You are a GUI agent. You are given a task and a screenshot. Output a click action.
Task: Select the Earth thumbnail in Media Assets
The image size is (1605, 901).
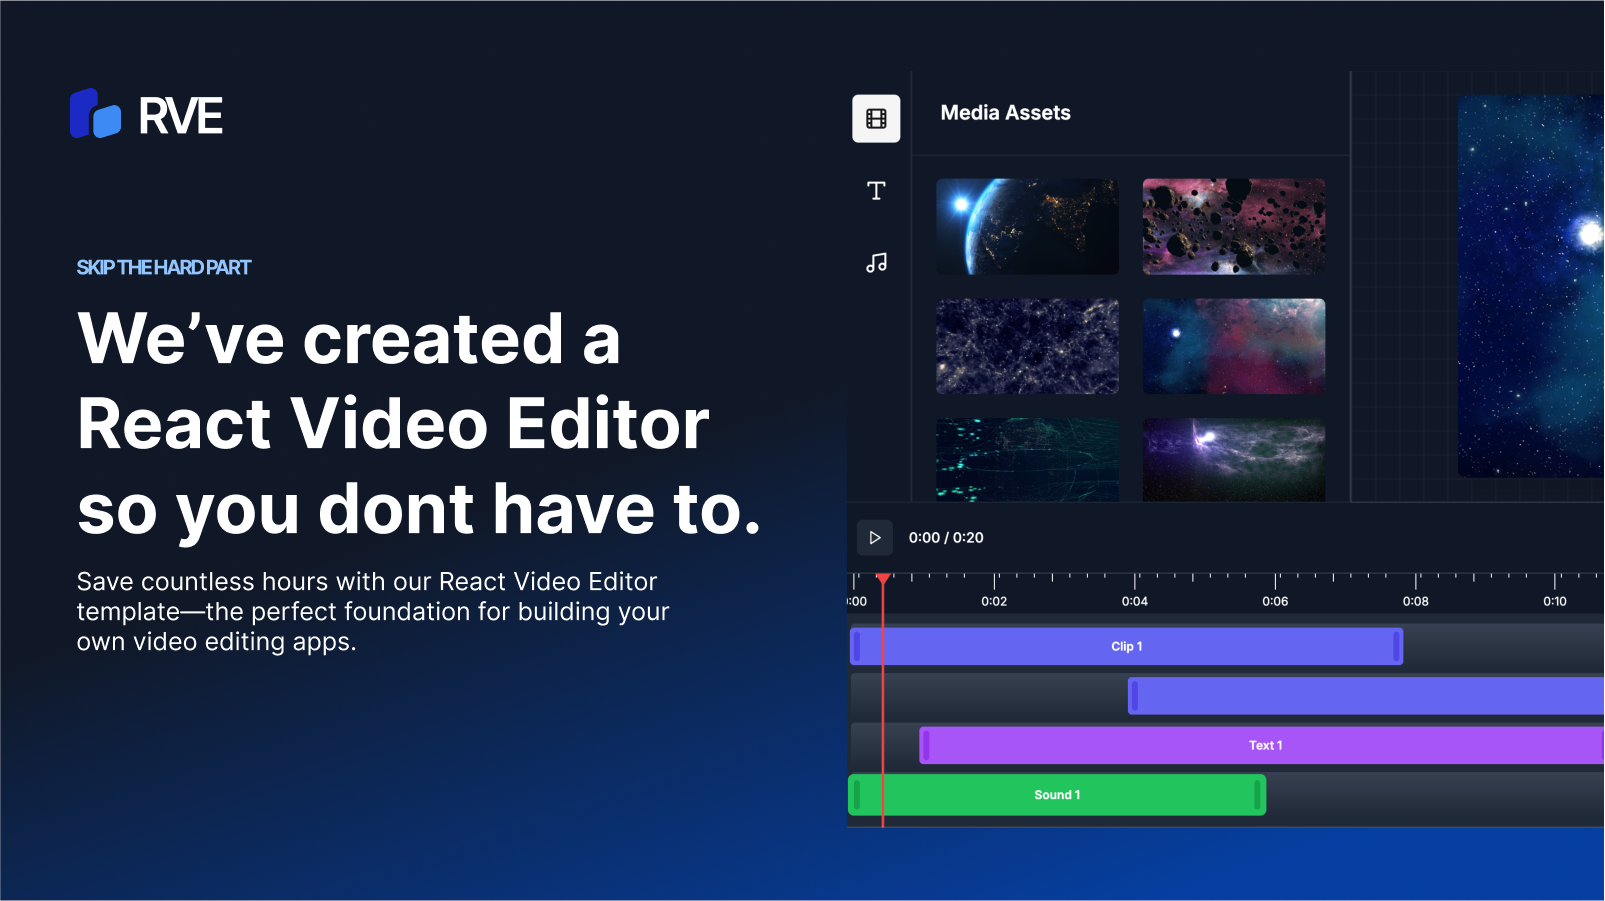coord(1026,226)
